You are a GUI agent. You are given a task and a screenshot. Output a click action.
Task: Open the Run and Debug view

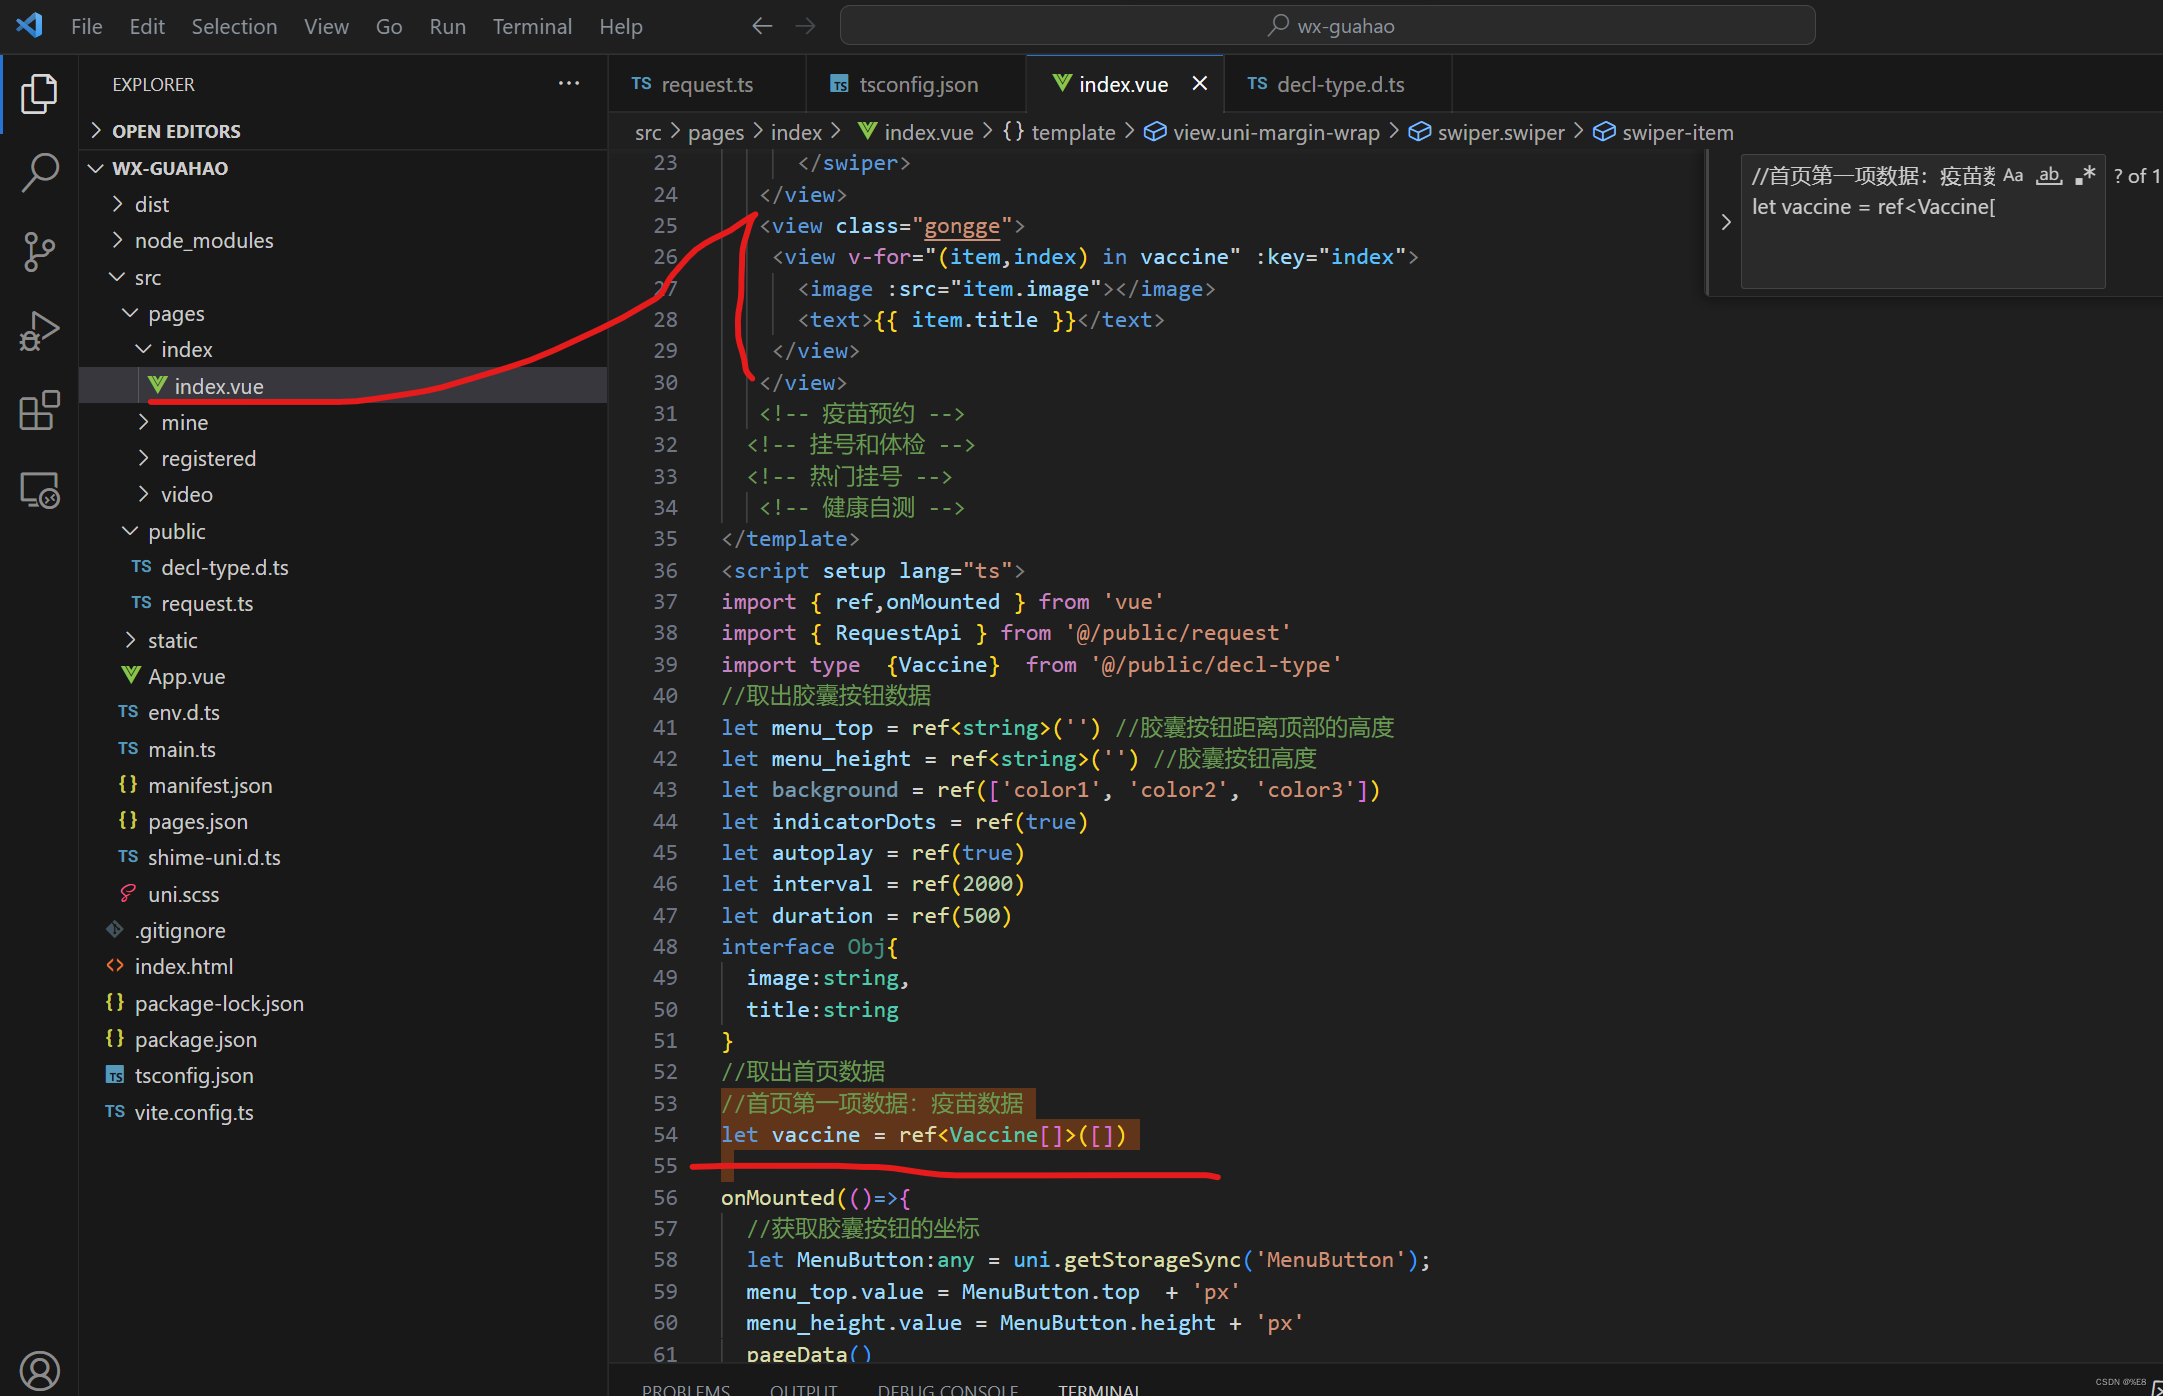coord(39,331)
